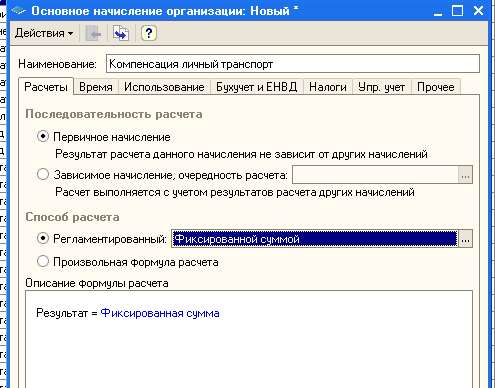Viewport: 495px width, 388px height.
Task: Minimize the Основное начисление организации window
Action: [x=438, y=12]
